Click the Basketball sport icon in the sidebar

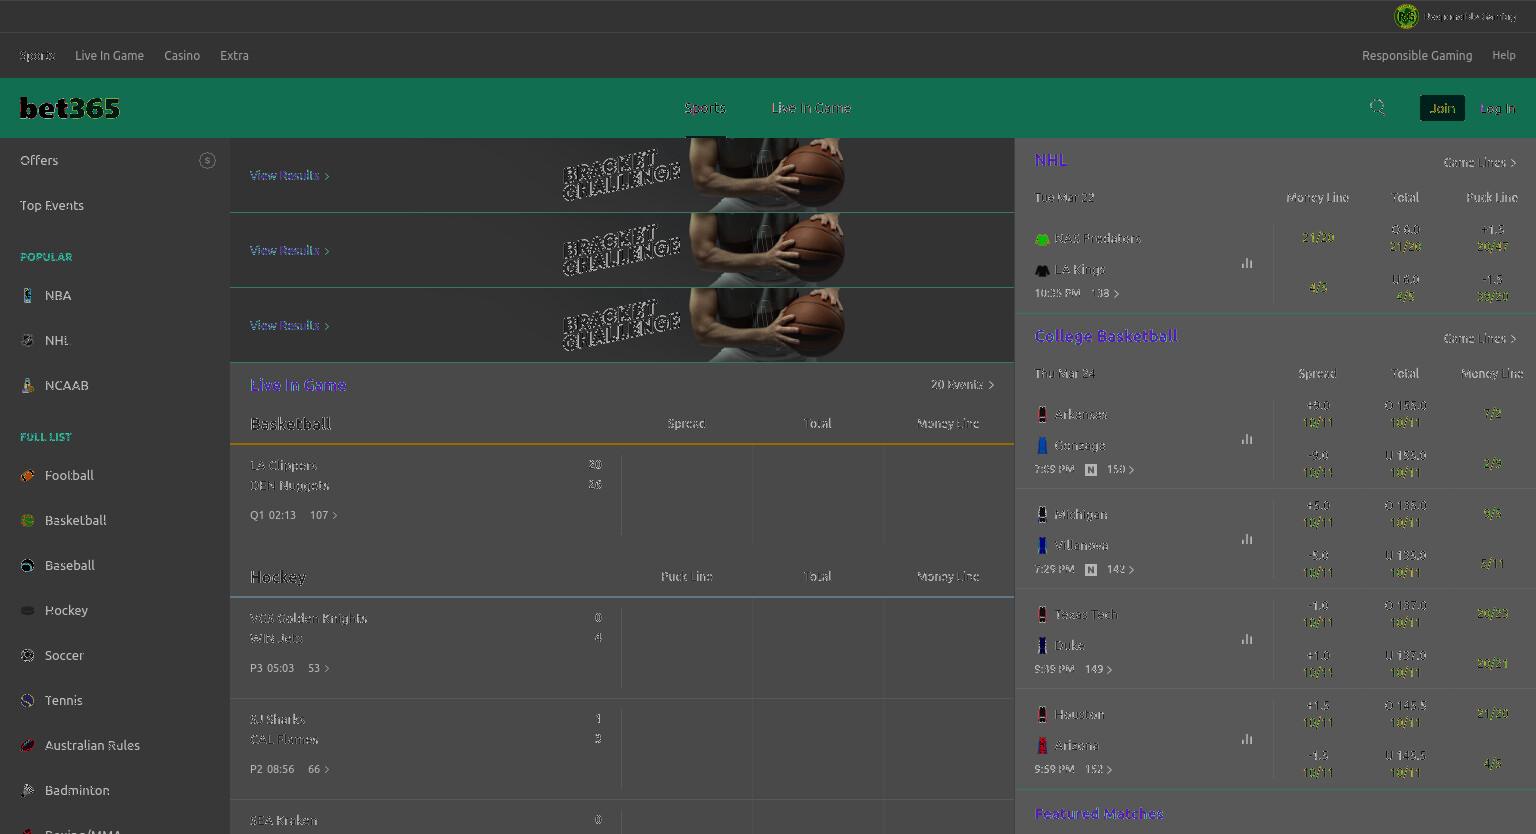(x=27, y=520)
